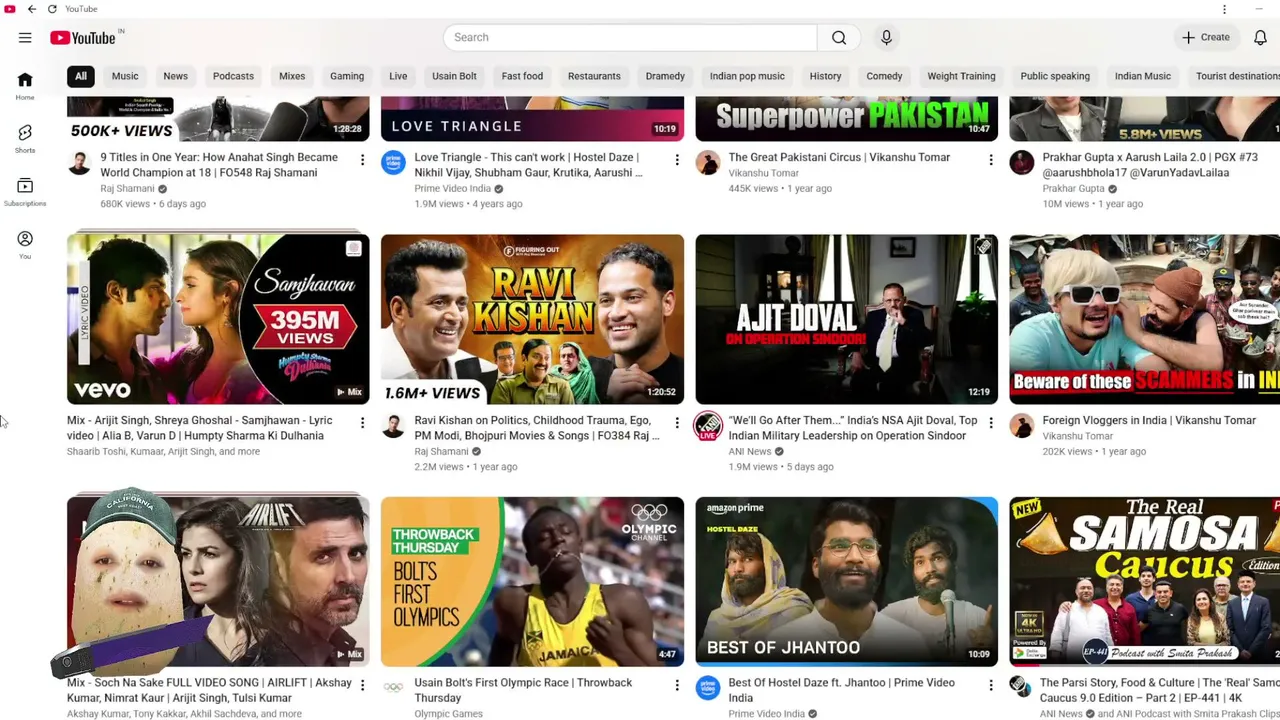Open Ajit Doval Operation Sindoor thumbnail
The width and height of the screenshot is (1280, 720).
[846, 319]
